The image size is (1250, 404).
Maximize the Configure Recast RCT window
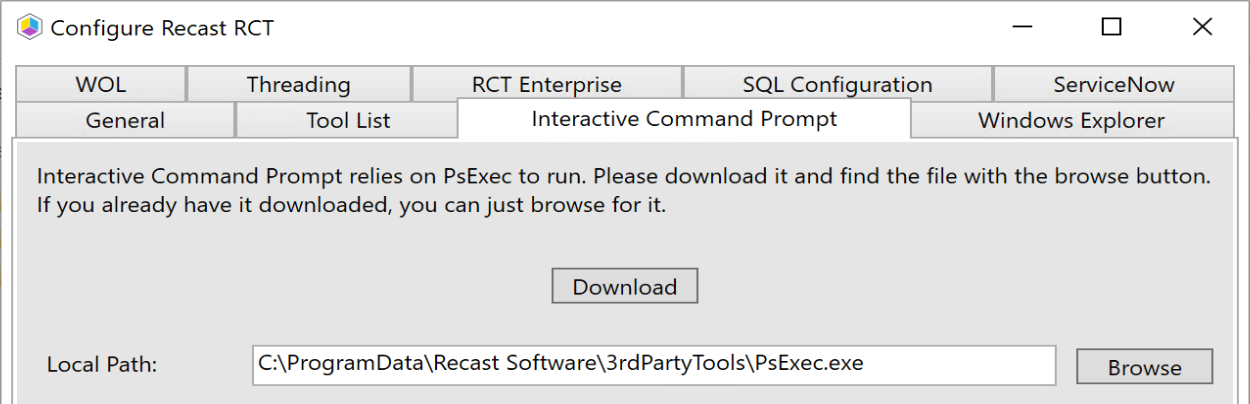point(1111,27)
